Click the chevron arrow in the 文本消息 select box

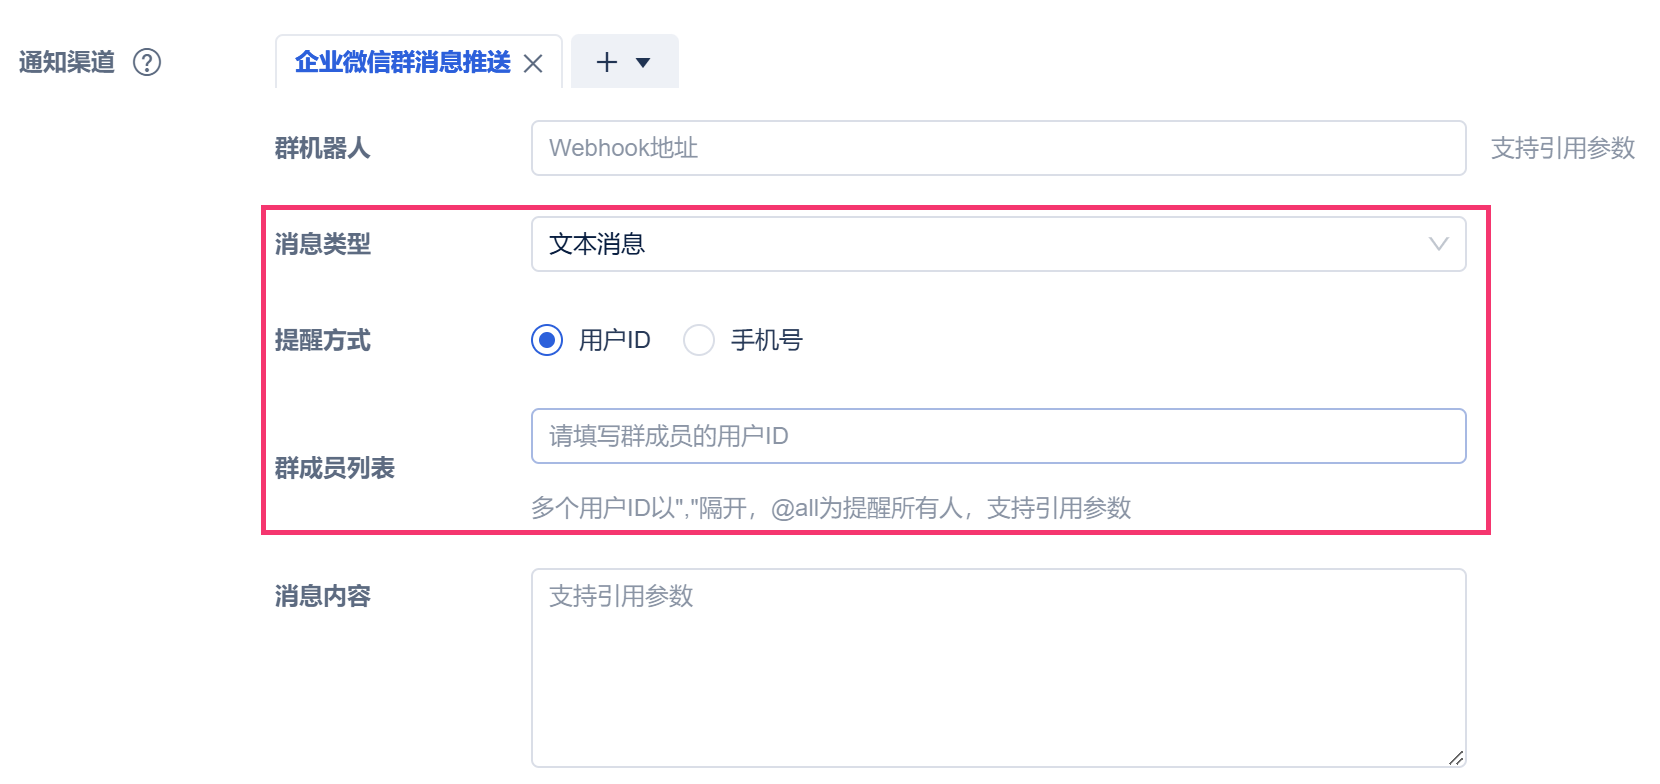pos(1438,244)
